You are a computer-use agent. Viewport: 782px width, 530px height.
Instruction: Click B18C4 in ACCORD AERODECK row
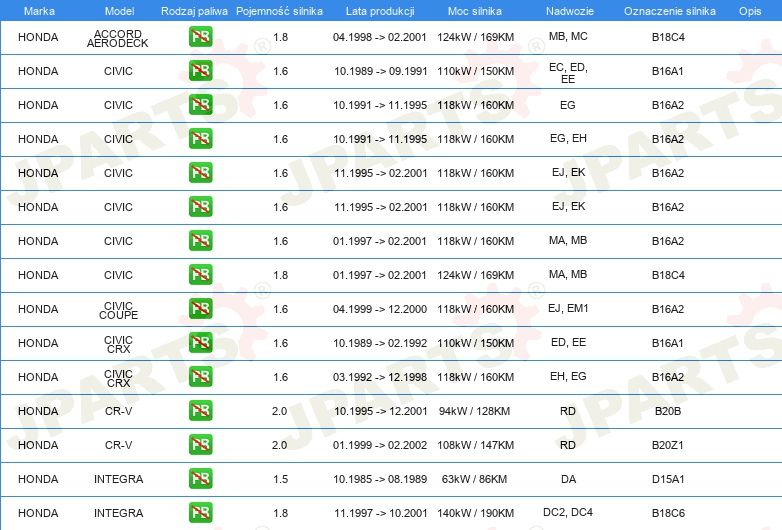click(668, 37)
